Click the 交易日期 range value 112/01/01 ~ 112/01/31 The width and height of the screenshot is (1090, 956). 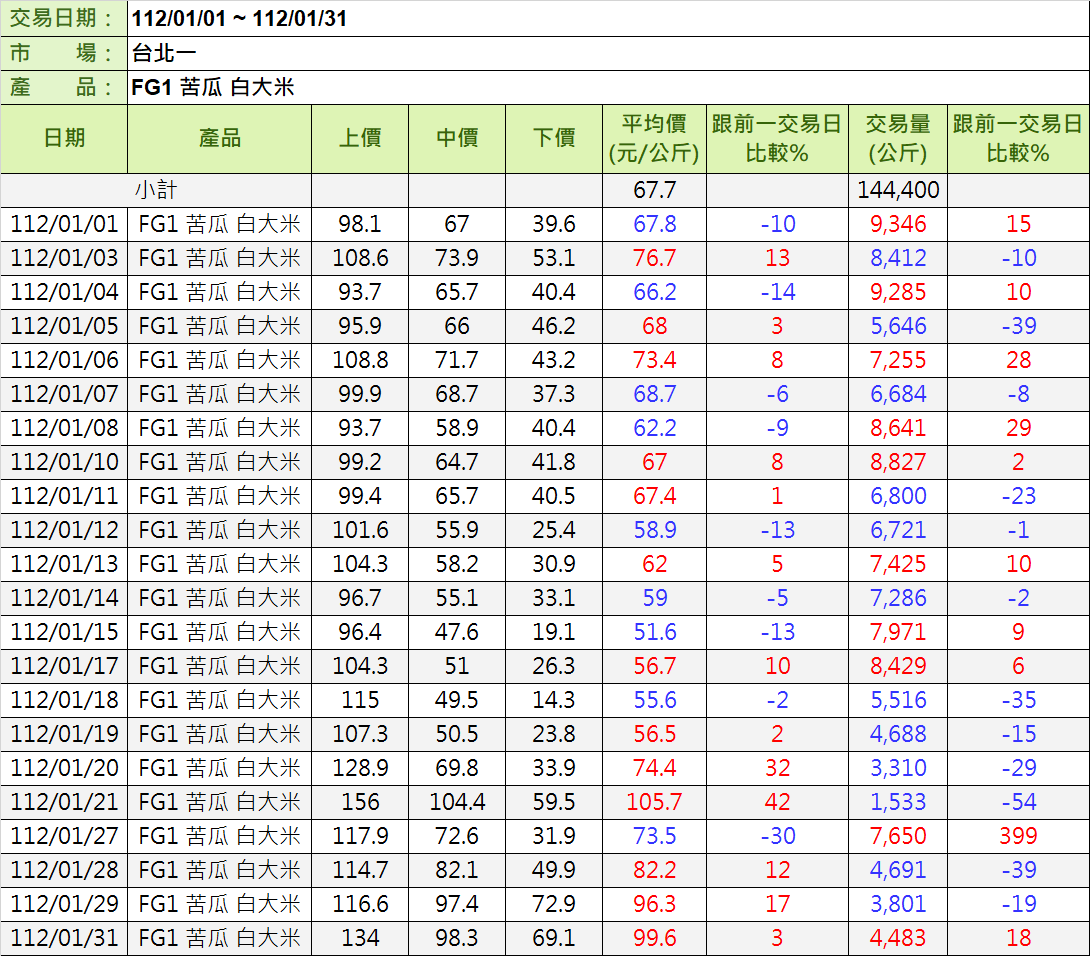[x=239, y=19]
